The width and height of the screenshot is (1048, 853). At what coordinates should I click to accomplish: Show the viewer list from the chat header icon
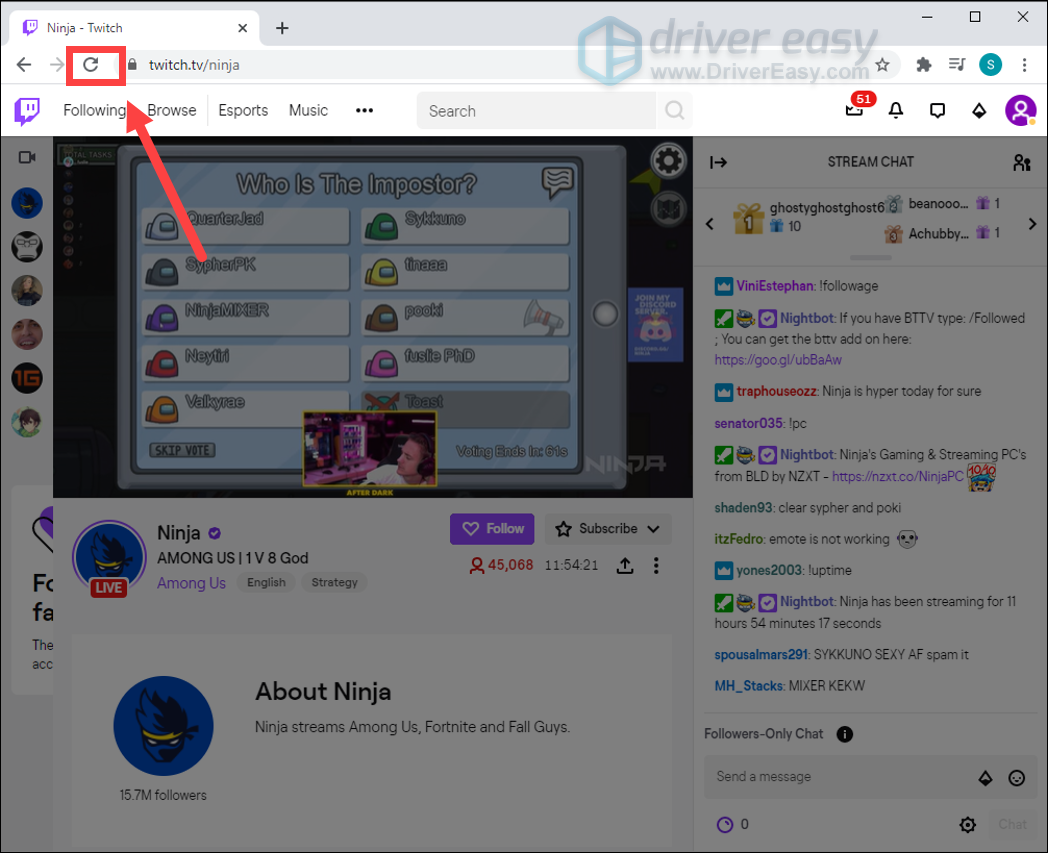1021,161
